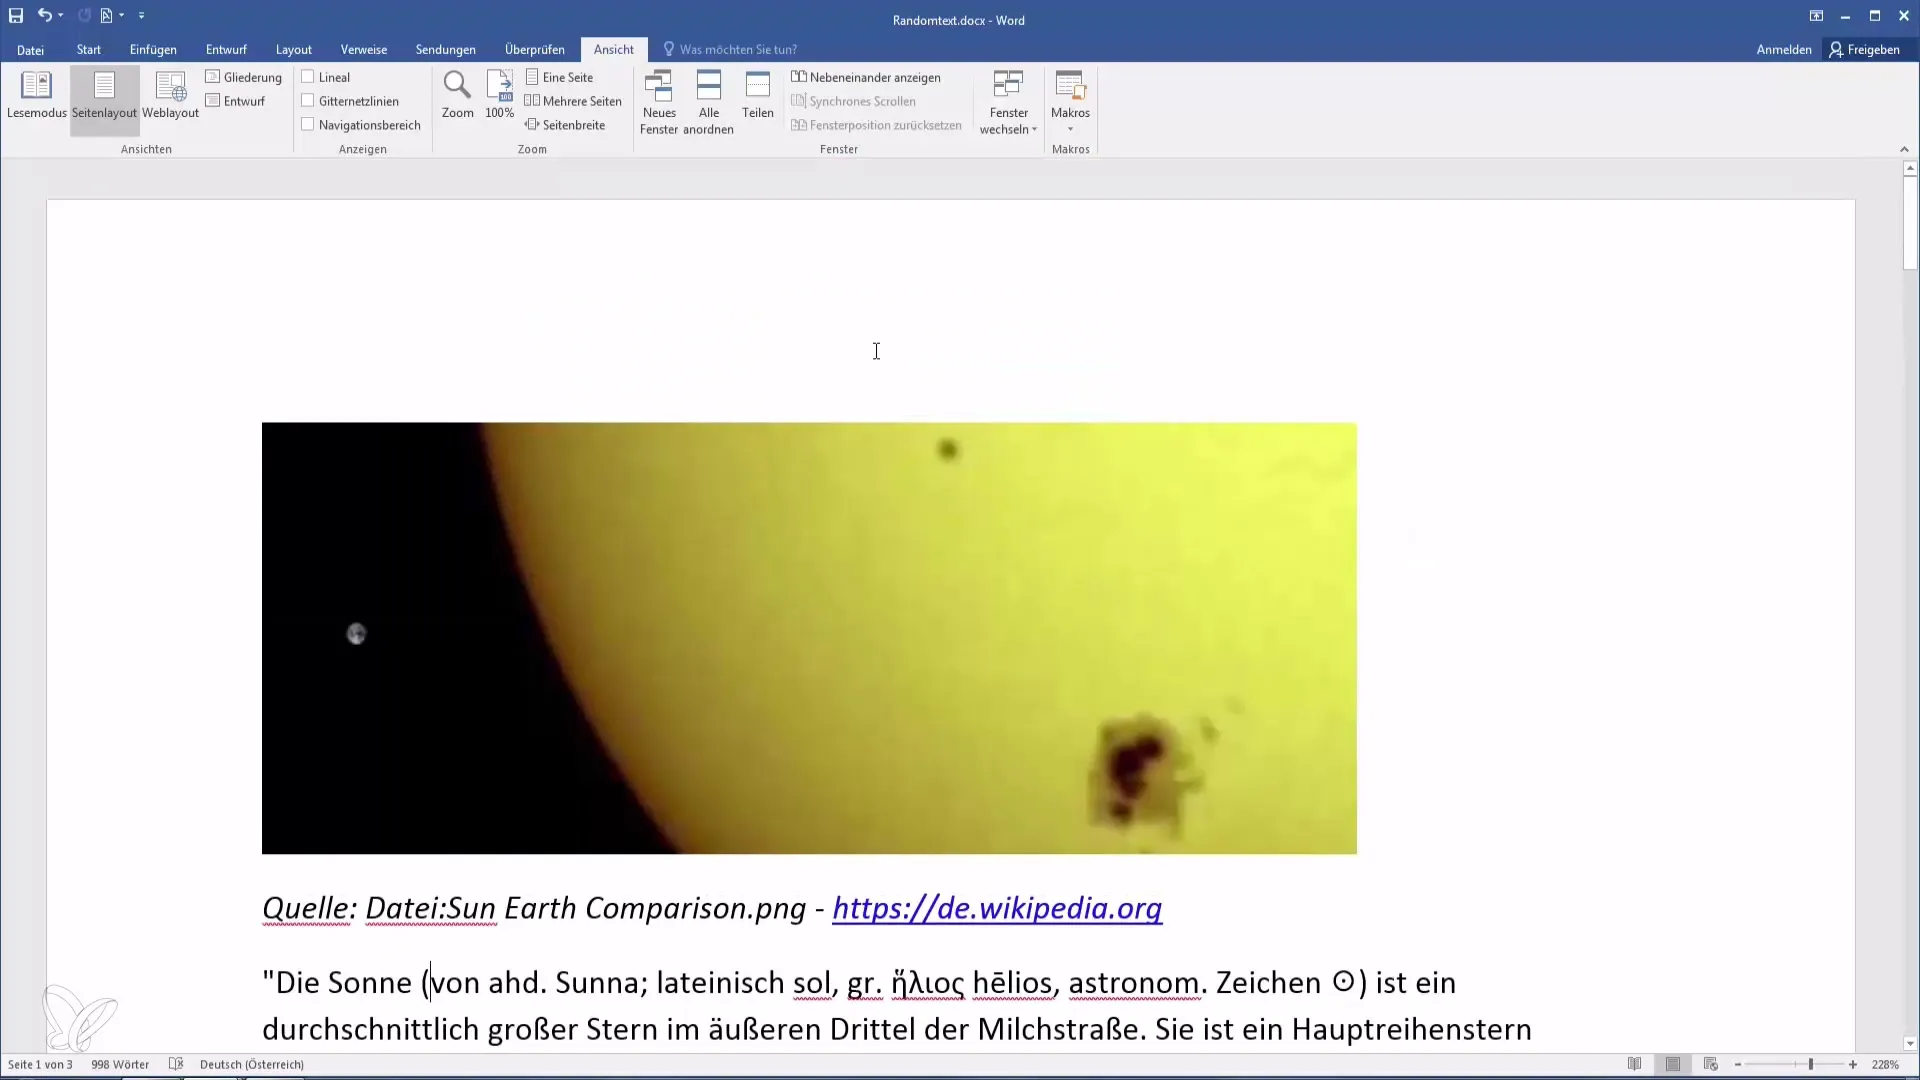Open Ribbon display options icon
The height and width of the screenshot is (1080, 1920).
[1816, 16]
